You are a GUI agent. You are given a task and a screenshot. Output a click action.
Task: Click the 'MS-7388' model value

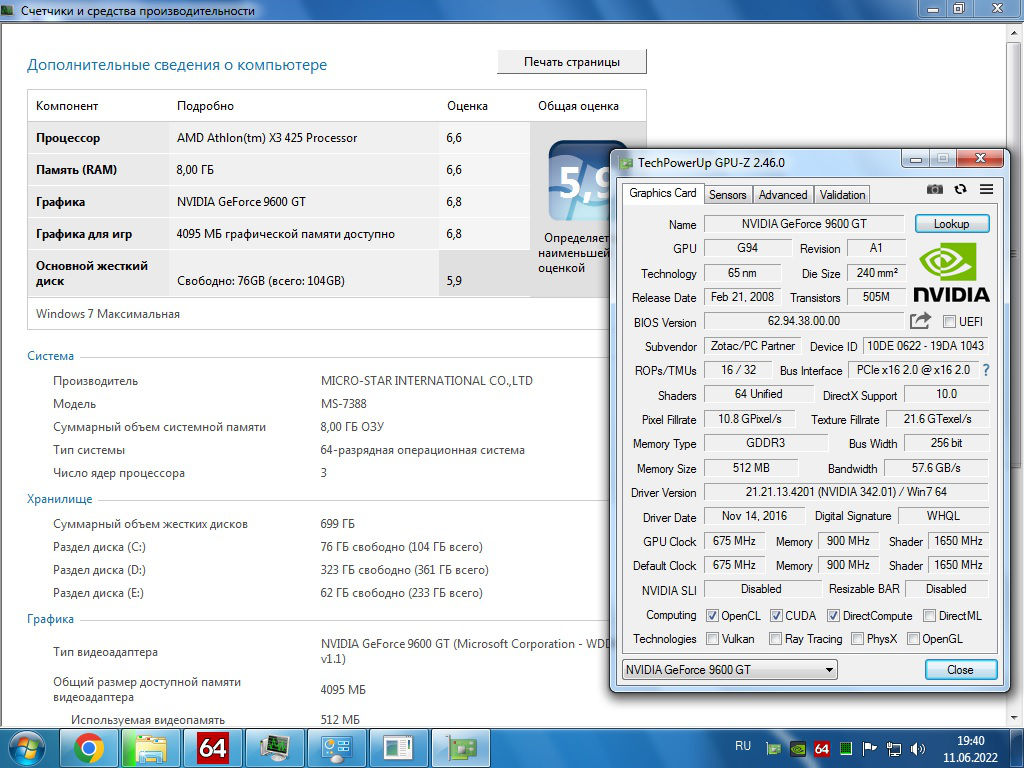point(344,404)
